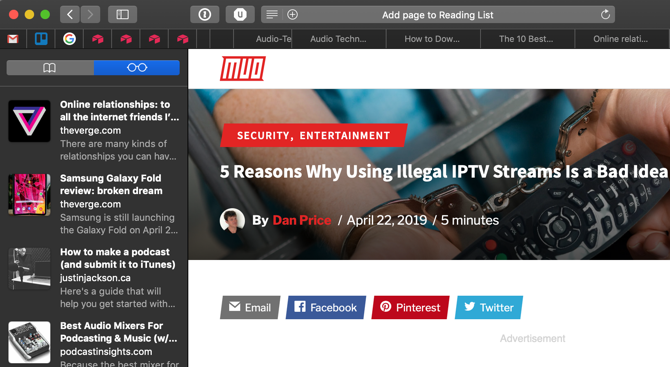Open the second red cube pinned tab

pos(126,39)
